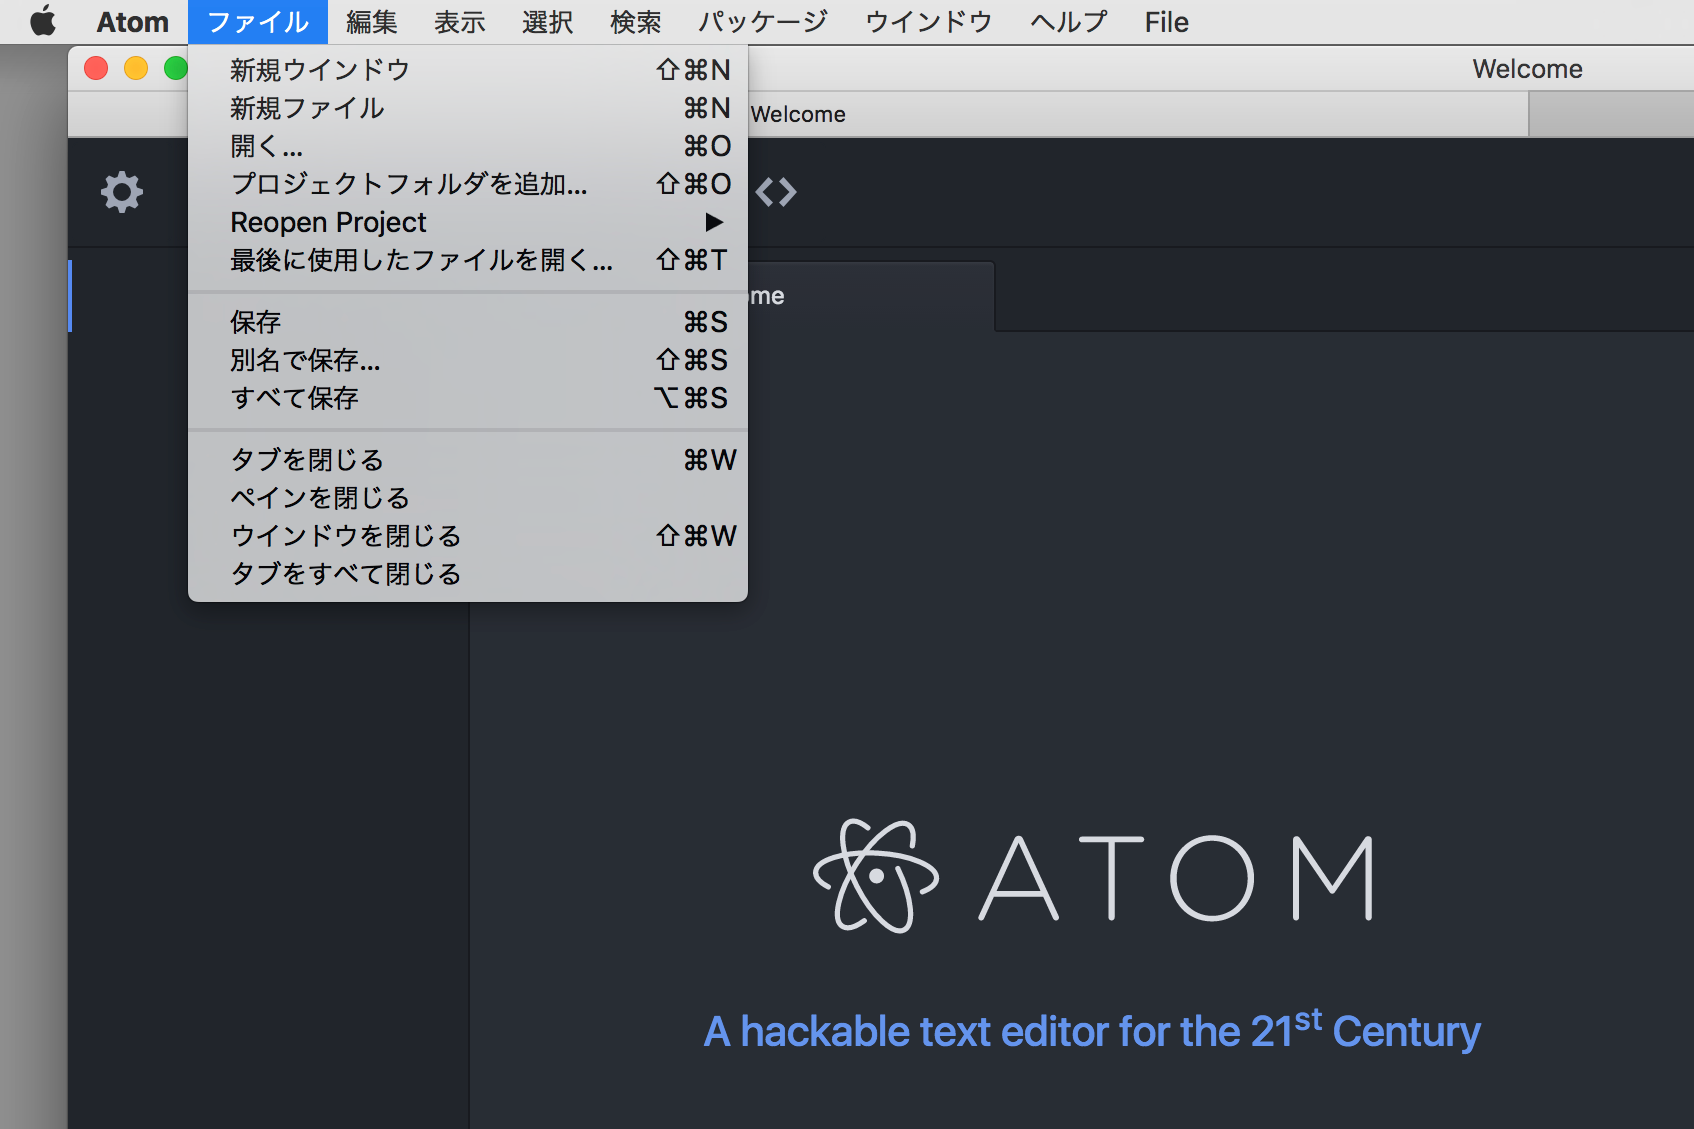Click the yellow minimize window button
Image resolution: width=1694 pixels, height=1129 pixels.
[x=136, y=68]
